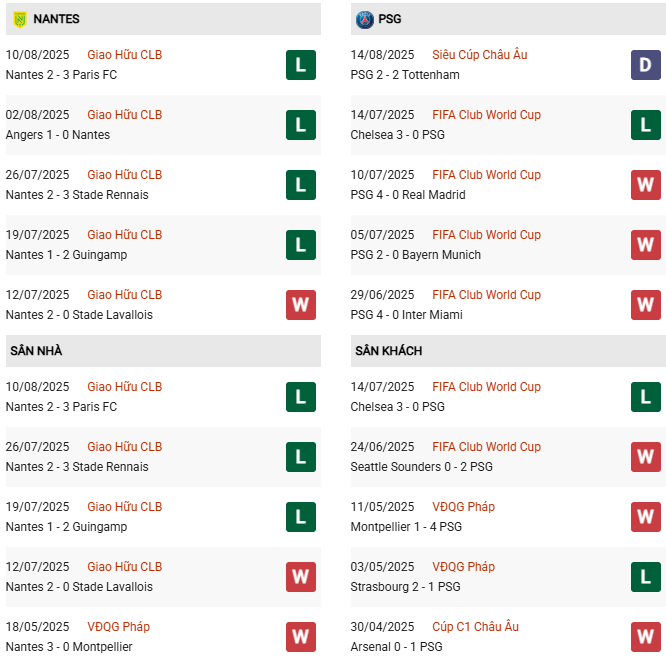Click the L badge for Angers 1-0 Nantes

tap(301, 125)
